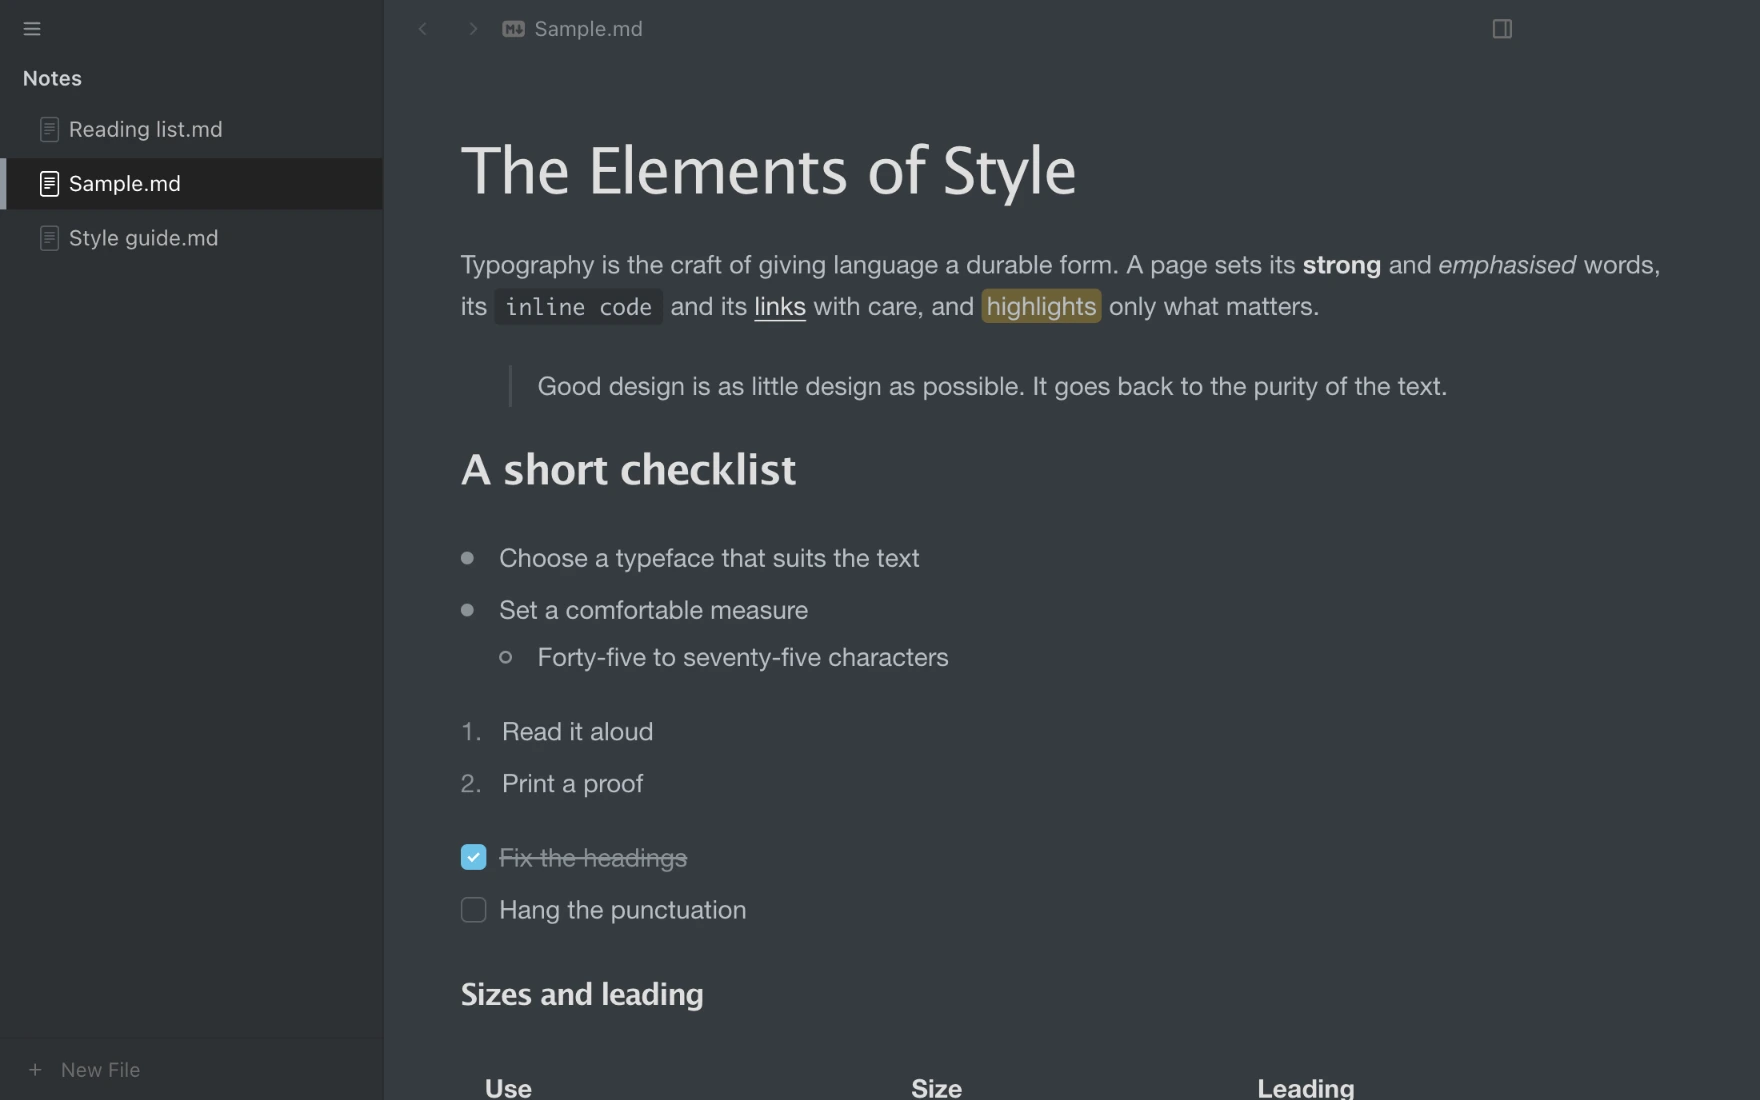Viewport: 1760px width, 1100px height.
Task: Go forward using the right arrow
Action: point(473,29)
